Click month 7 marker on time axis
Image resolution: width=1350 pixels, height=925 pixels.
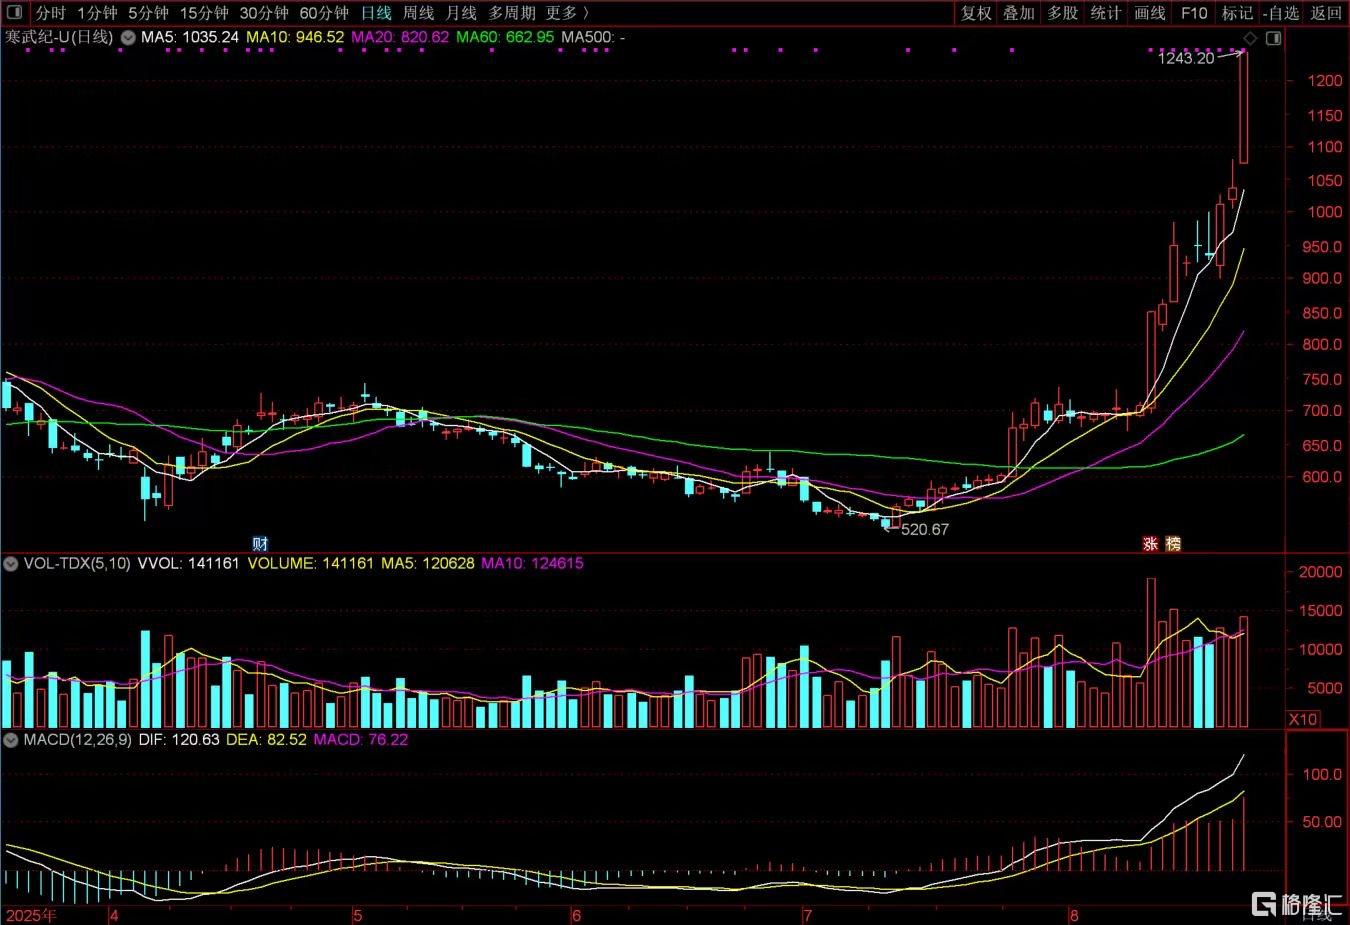pos(806,915)
